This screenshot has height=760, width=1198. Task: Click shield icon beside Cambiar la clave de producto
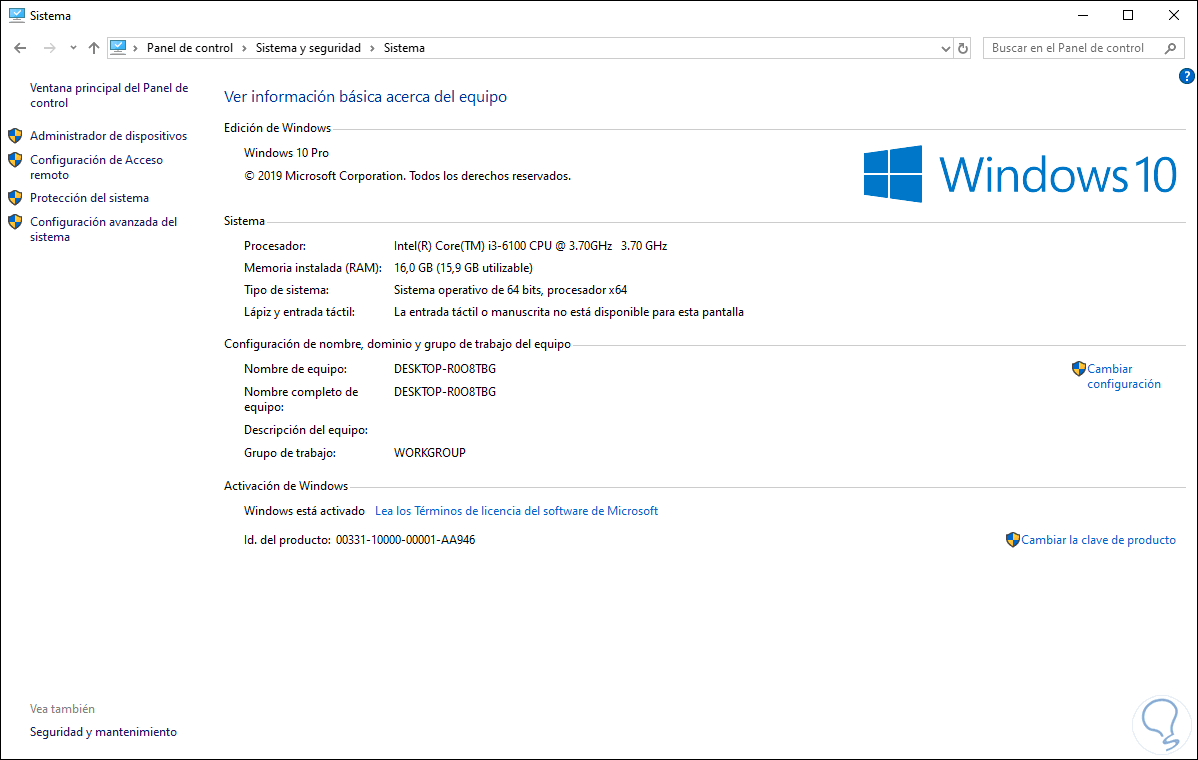pyautogui.click(x=1013, y=540)
